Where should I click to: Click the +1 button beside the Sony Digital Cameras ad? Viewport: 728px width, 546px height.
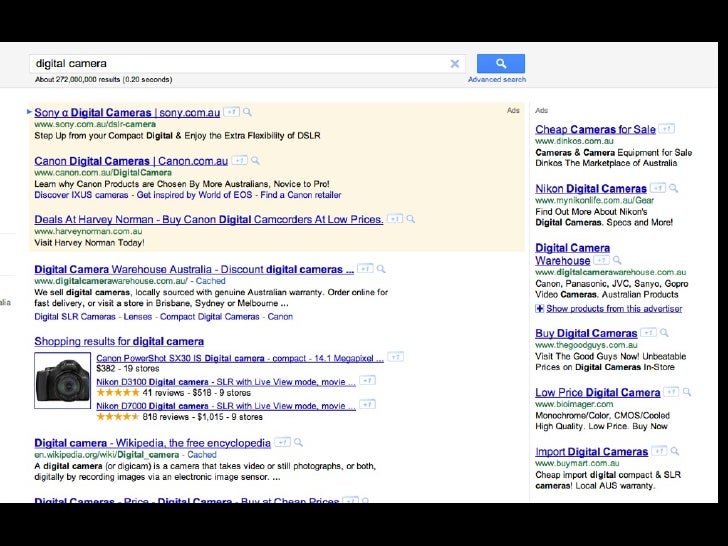[x=231, y=112]
